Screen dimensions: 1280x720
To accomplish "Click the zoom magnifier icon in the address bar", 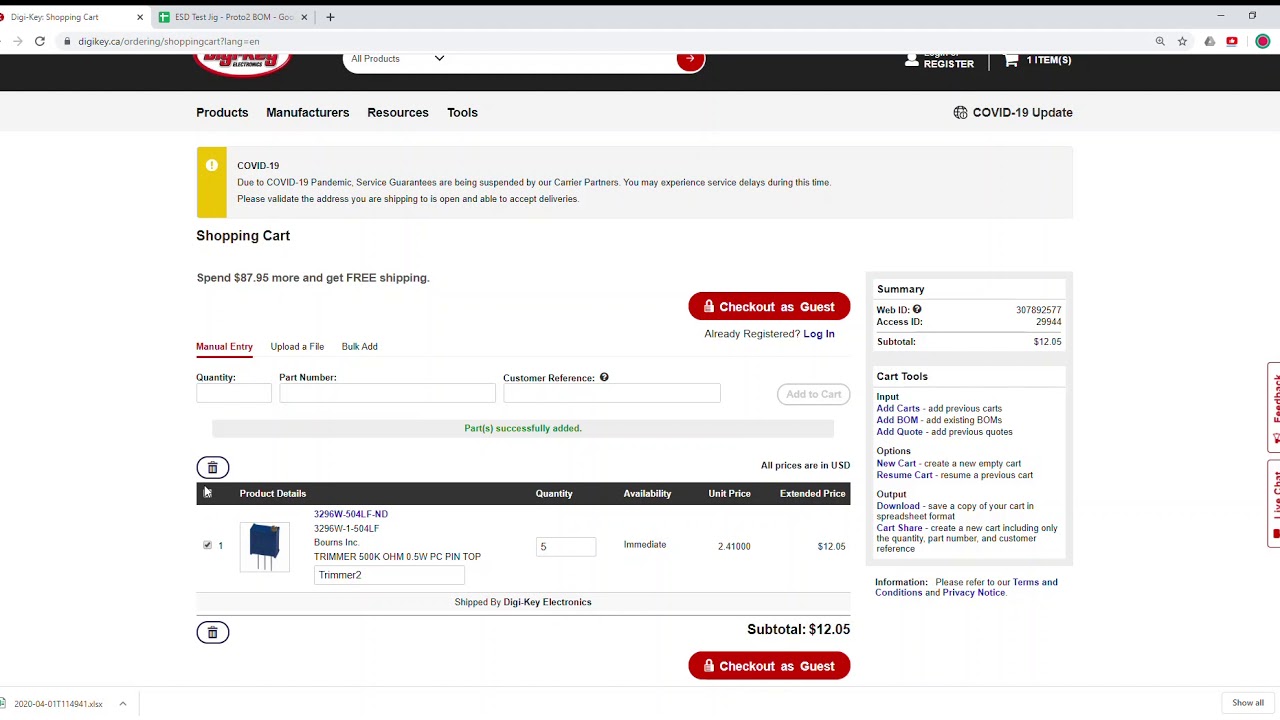I will [1160, 41].
